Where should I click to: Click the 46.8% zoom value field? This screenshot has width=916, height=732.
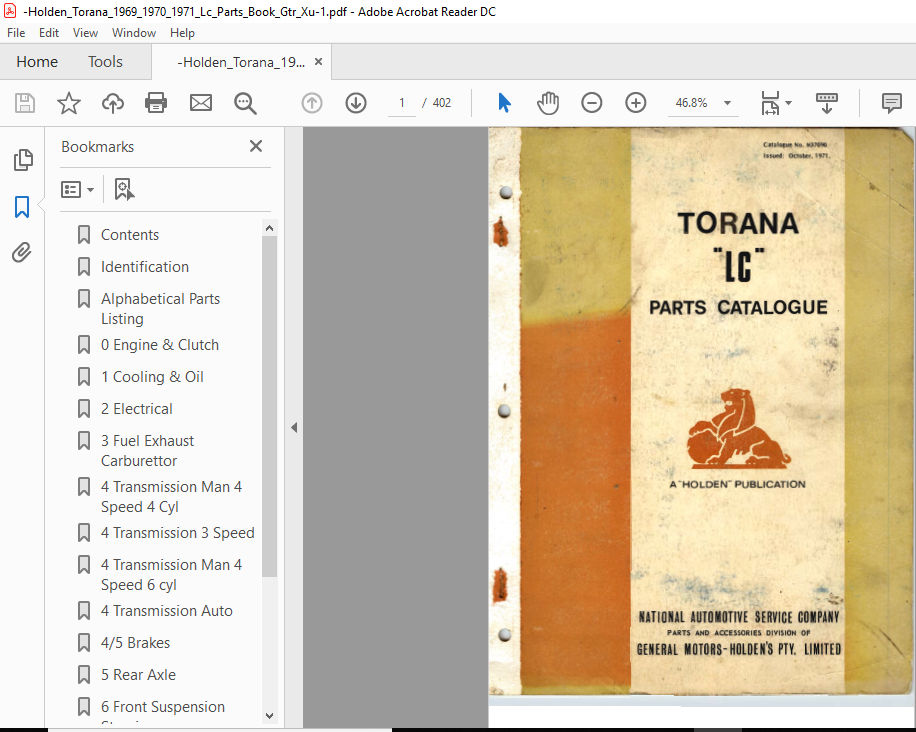692,103
